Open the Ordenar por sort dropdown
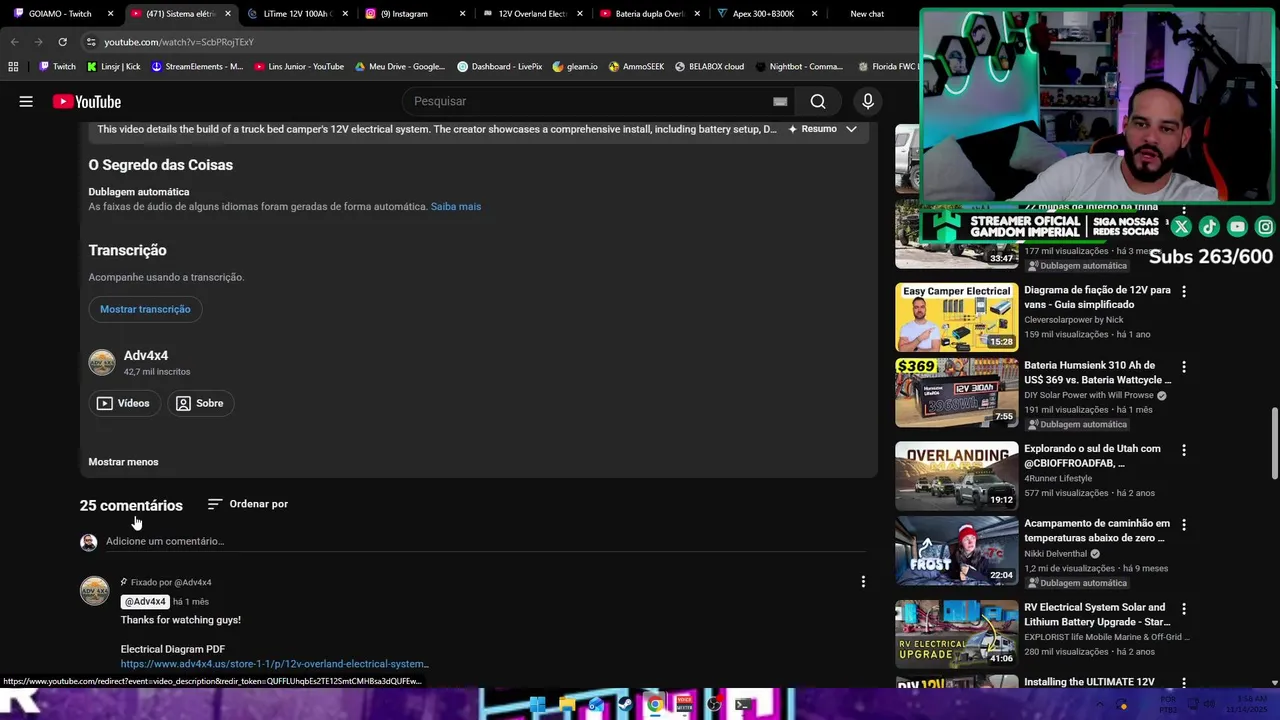 click(x=248, y=504)
